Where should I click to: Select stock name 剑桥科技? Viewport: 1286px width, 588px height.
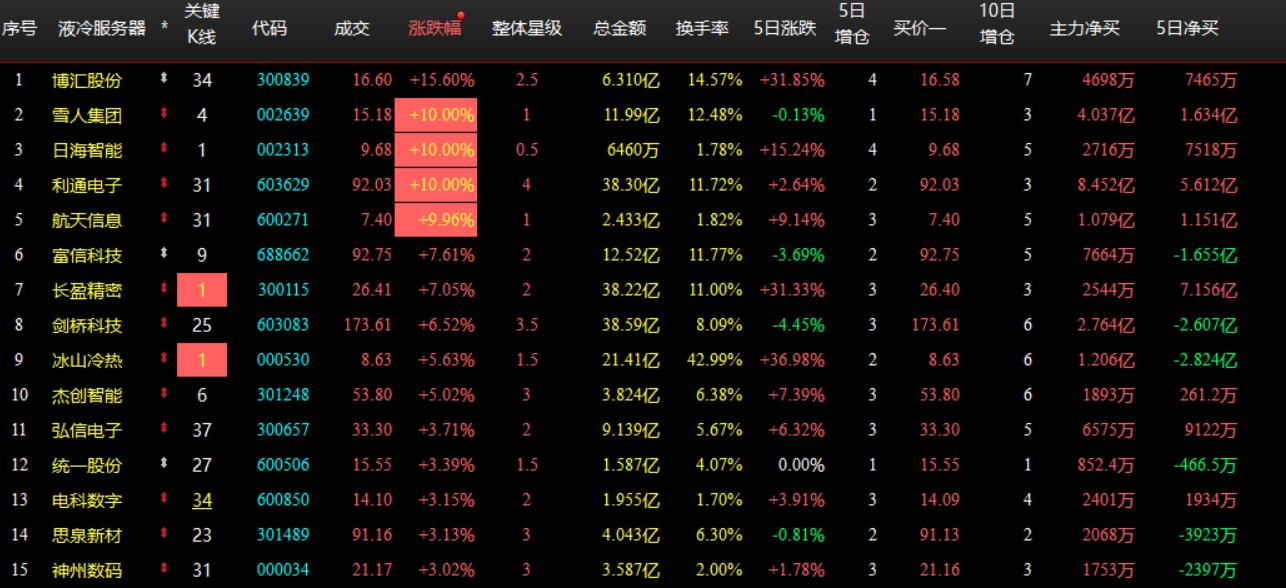tap(88, 325)
